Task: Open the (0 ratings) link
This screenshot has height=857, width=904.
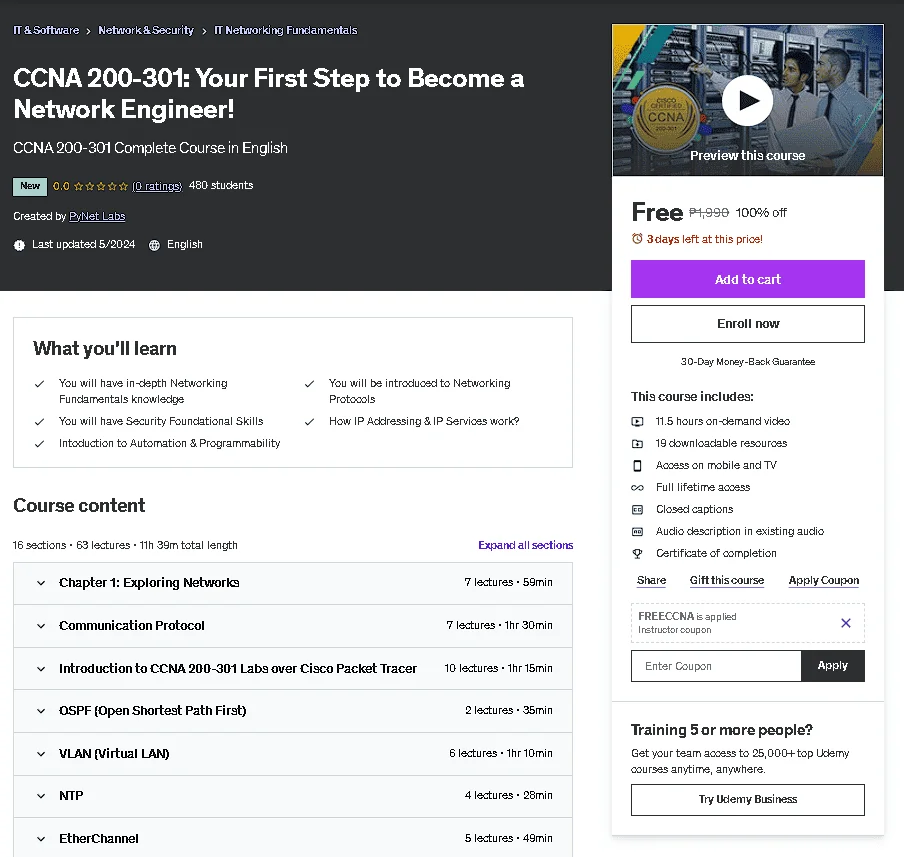Action: [157, 186]
